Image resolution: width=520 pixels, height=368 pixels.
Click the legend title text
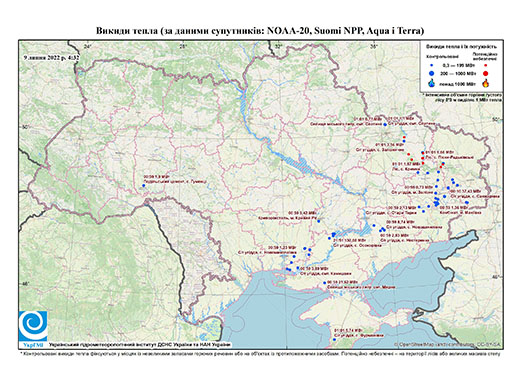[x=462, y=46]
